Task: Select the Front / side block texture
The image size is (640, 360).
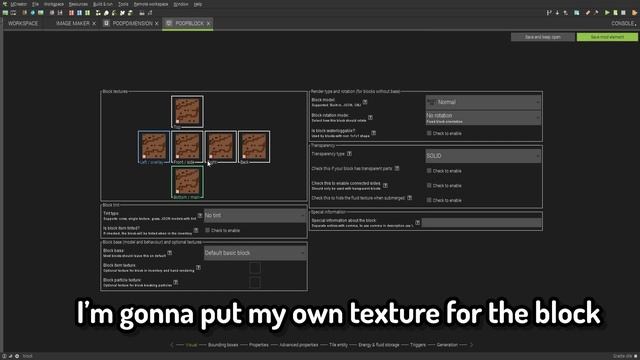Action: 187,147
